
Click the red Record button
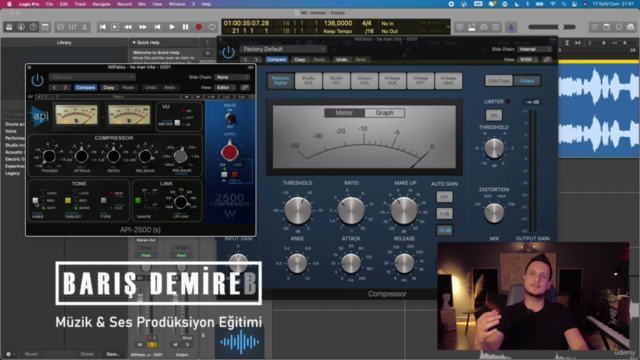pos(199,27)
